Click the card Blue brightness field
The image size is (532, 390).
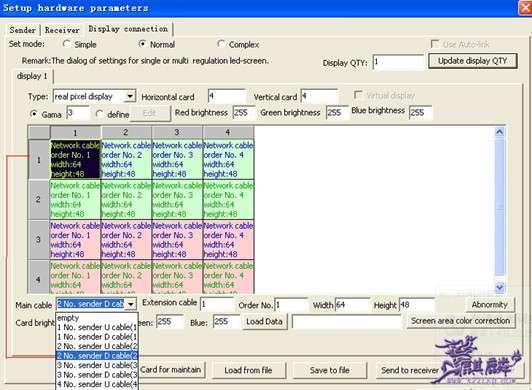pos(226,321)
